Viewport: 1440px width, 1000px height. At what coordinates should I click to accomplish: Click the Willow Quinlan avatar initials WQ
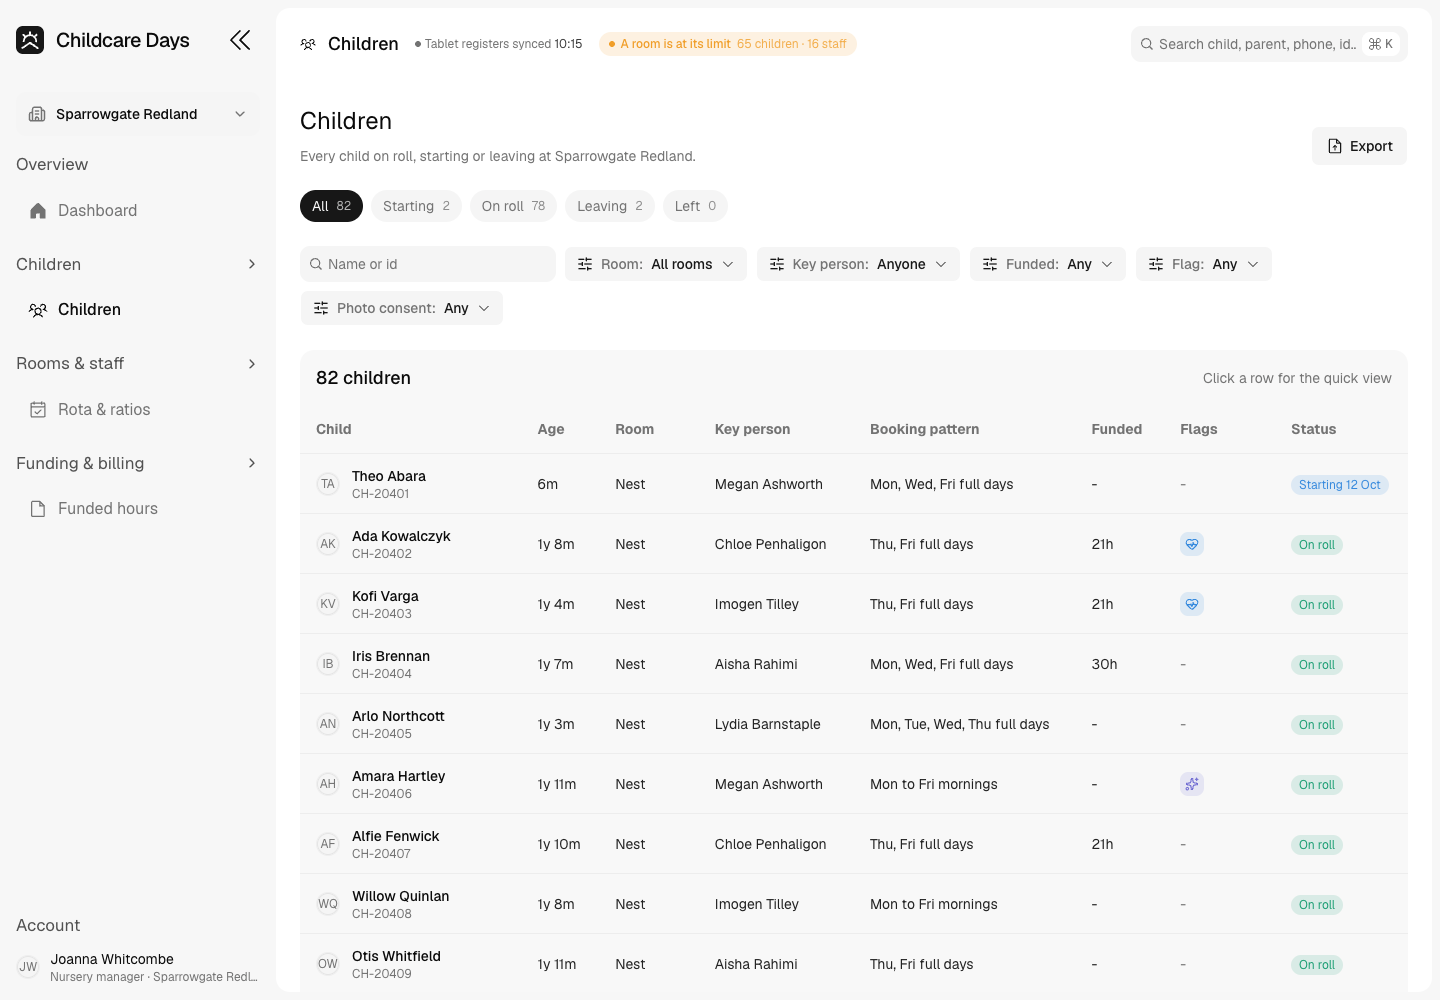pyautogui.click(x=328, y=904)
